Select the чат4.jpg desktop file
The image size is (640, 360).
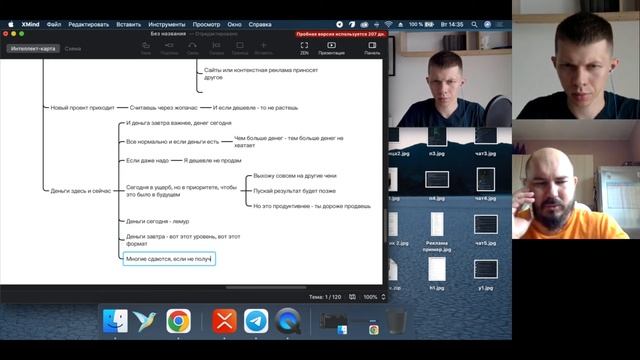tap(485, 184)
